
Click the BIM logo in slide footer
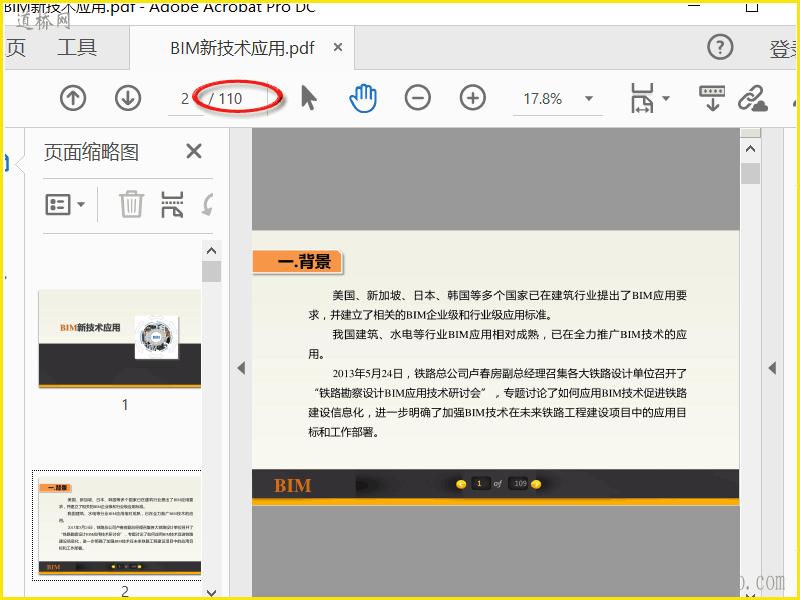coord(292,485)
